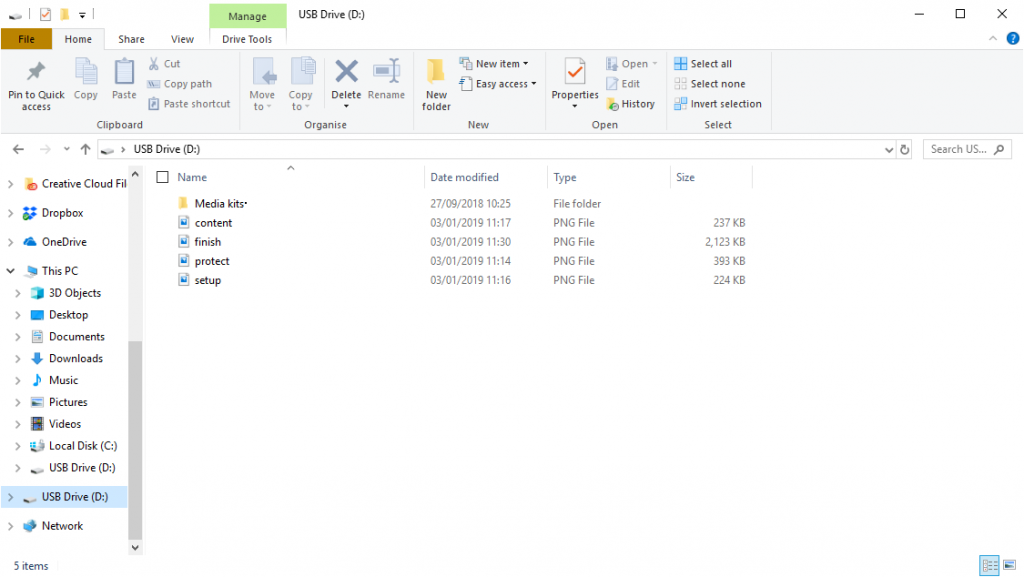Go up one folder level arrow
The height and width of the screenshot is (577, 1024).
tap(85, 149)
